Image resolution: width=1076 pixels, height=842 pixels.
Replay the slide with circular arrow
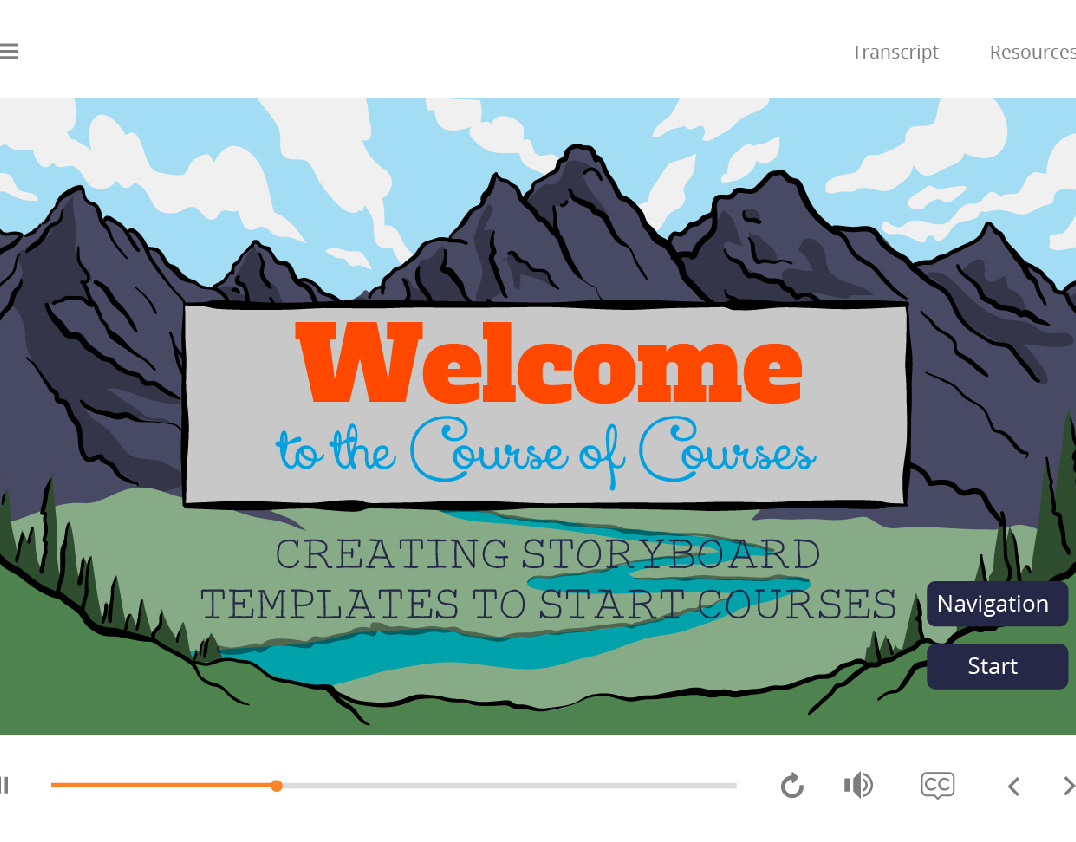click(x=792, y=786)
